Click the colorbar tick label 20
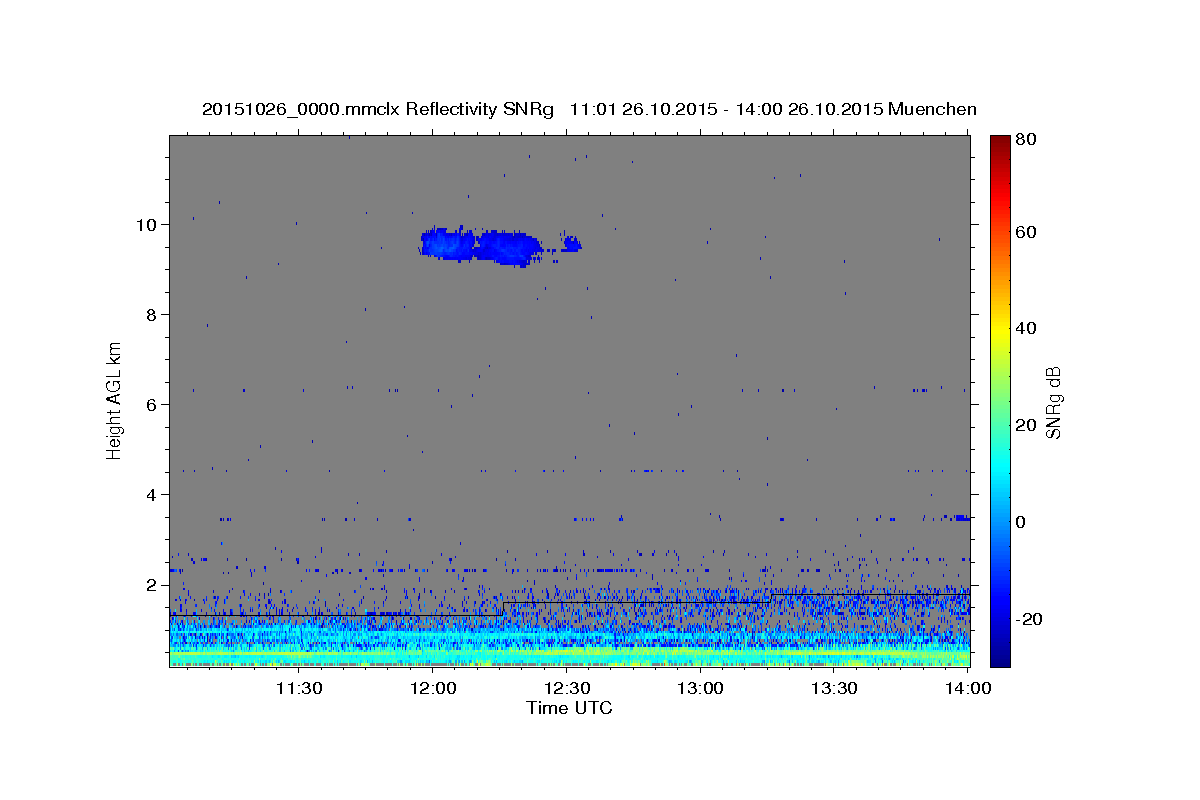Image resolution: width=1200 pixels, height=800 pixels. pos(1026,425)
